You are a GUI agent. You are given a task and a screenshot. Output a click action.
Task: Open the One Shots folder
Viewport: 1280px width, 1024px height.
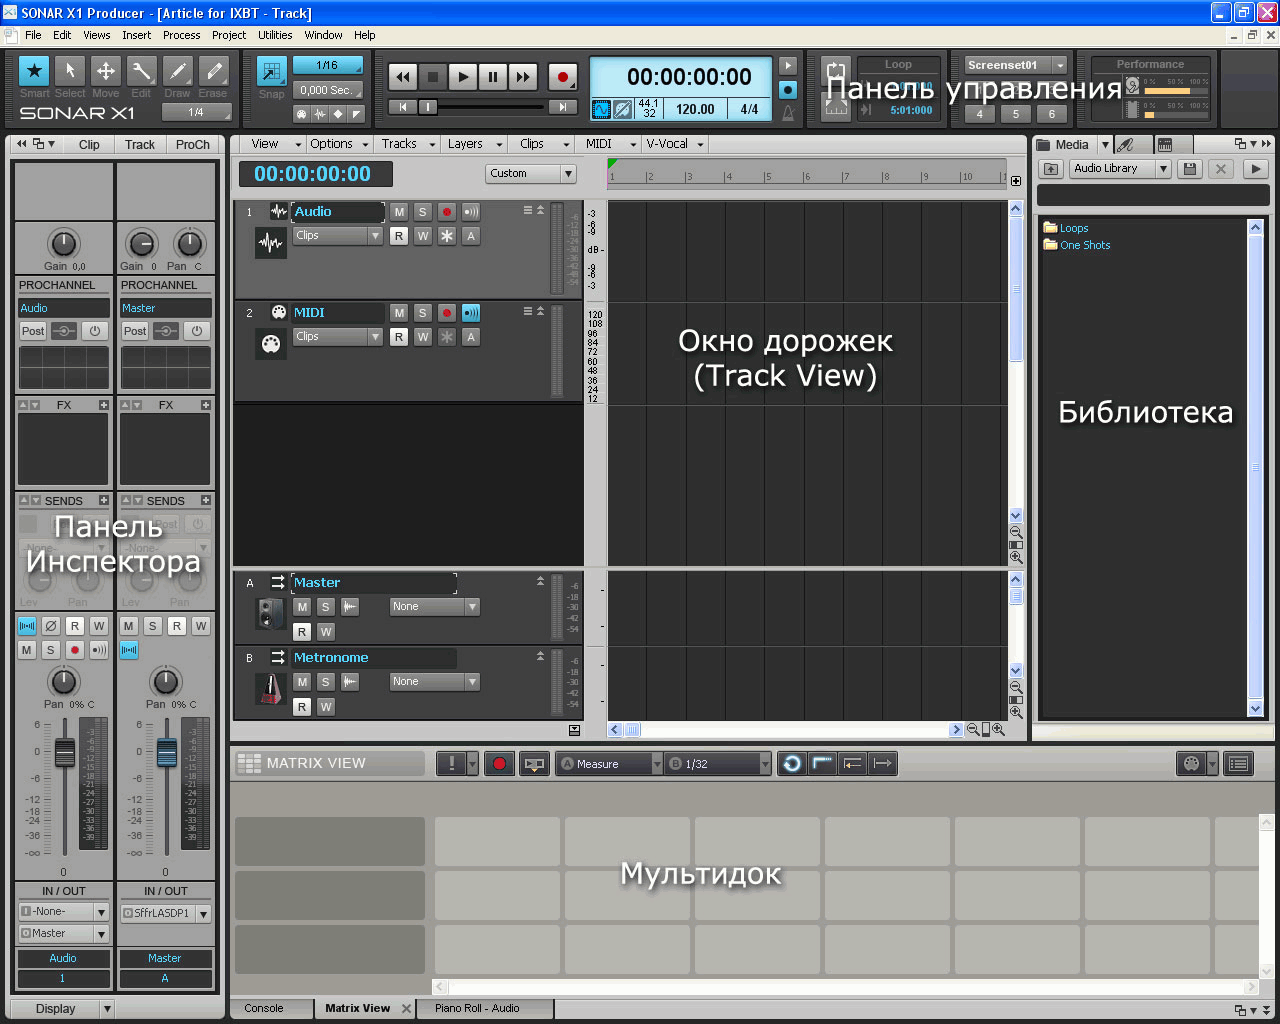coord(1077,245)
